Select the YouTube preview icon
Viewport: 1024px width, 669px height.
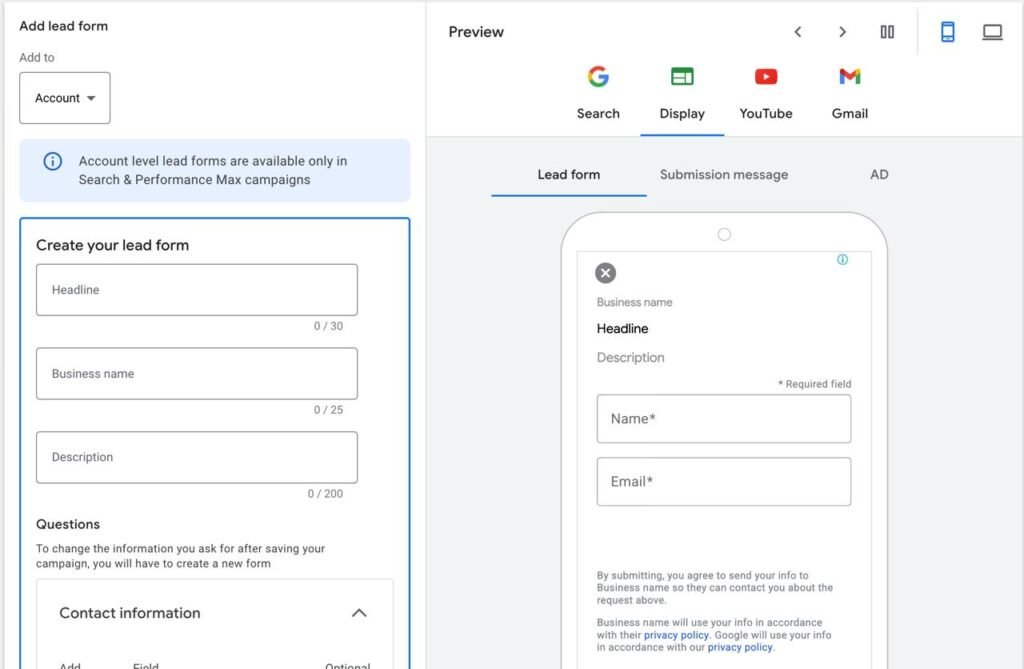[x=766, y=78]
